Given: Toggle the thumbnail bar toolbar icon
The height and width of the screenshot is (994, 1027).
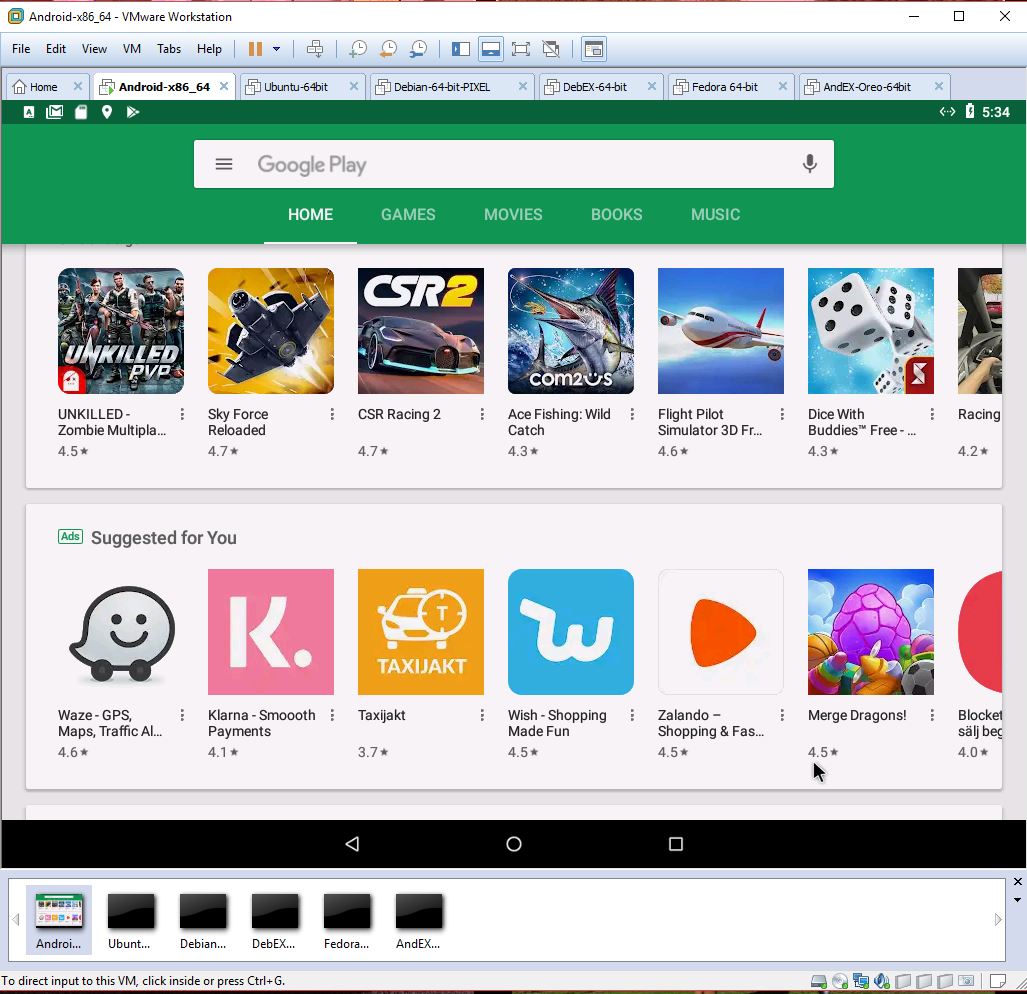Looking at the screenshot, I should click(x=491, y=49).
